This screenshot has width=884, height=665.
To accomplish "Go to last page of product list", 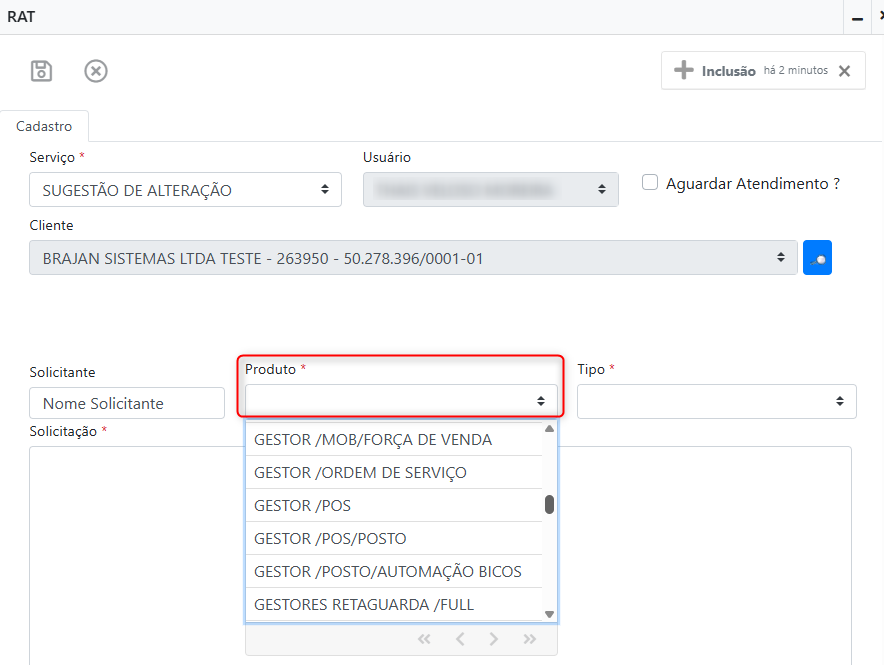I will pyautogui.click(x=529, y=639).
